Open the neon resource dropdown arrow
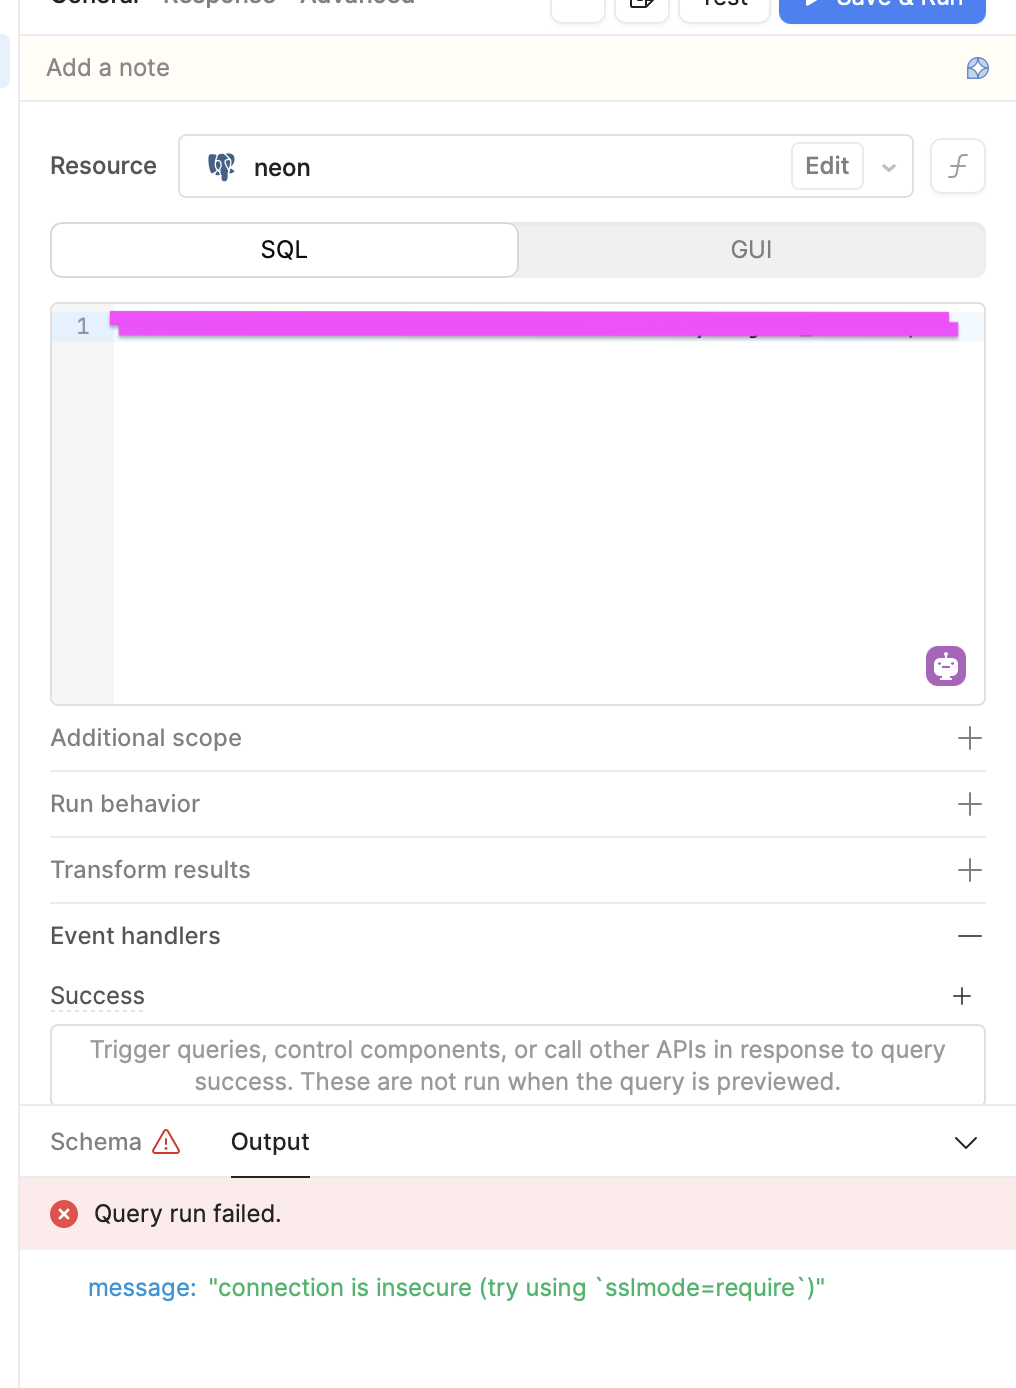Viewport: 1016px width, 1388px height. pos(888,167)
